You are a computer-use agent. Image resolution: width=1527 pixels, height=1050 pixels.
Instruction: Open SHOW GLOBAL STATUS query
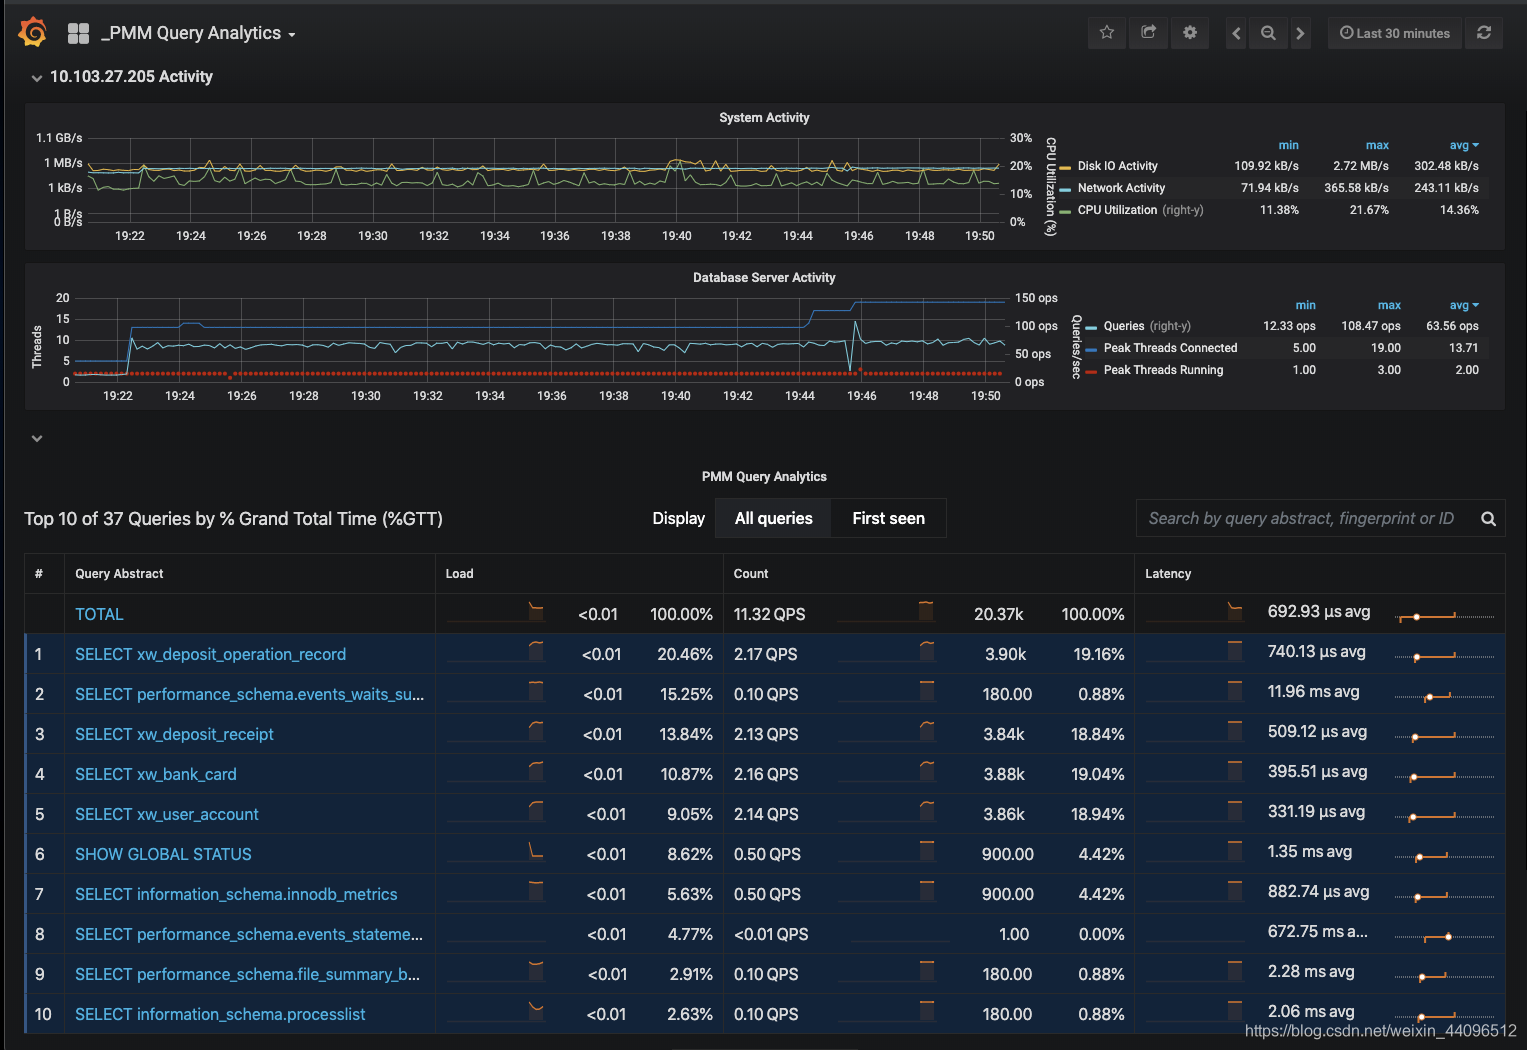163,854
